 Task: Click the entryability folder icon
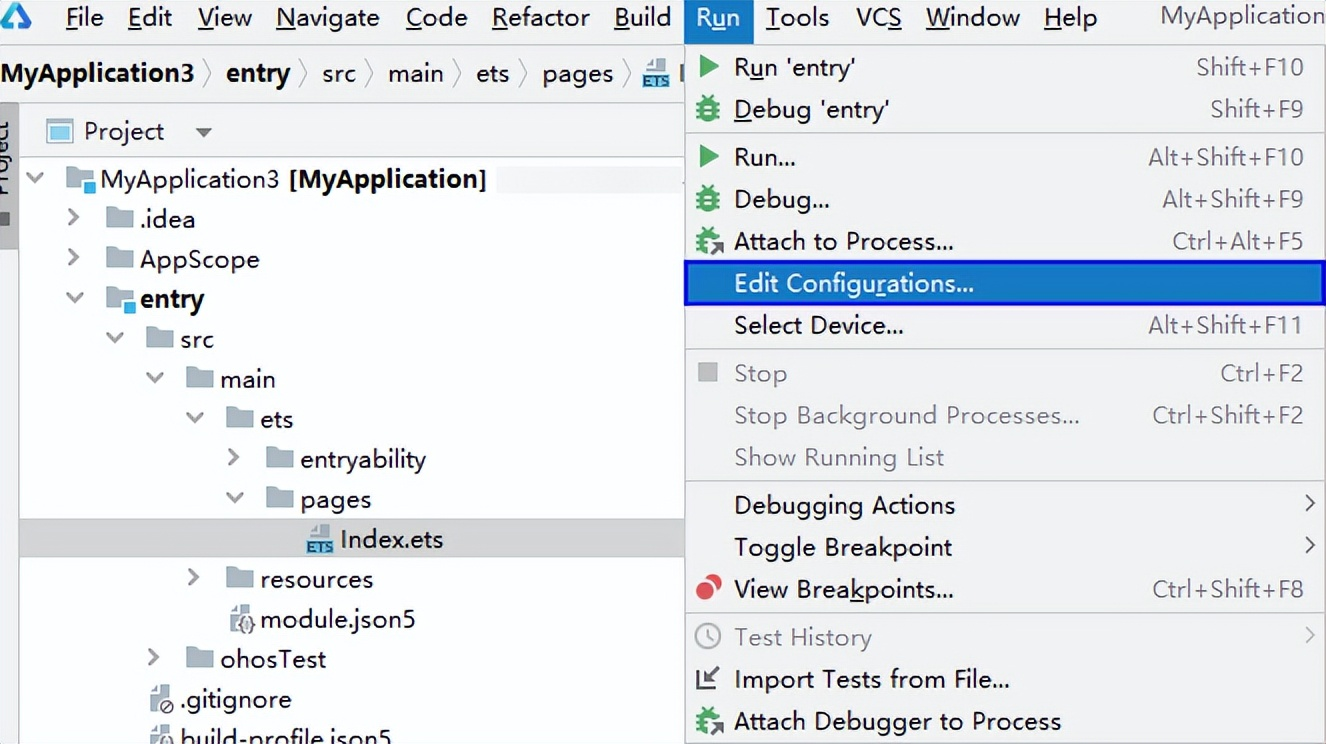pos(280,458)
